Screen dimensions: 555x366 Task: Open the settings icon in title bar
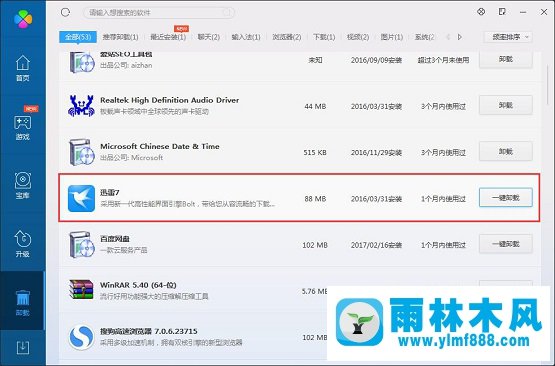[481, 12]
